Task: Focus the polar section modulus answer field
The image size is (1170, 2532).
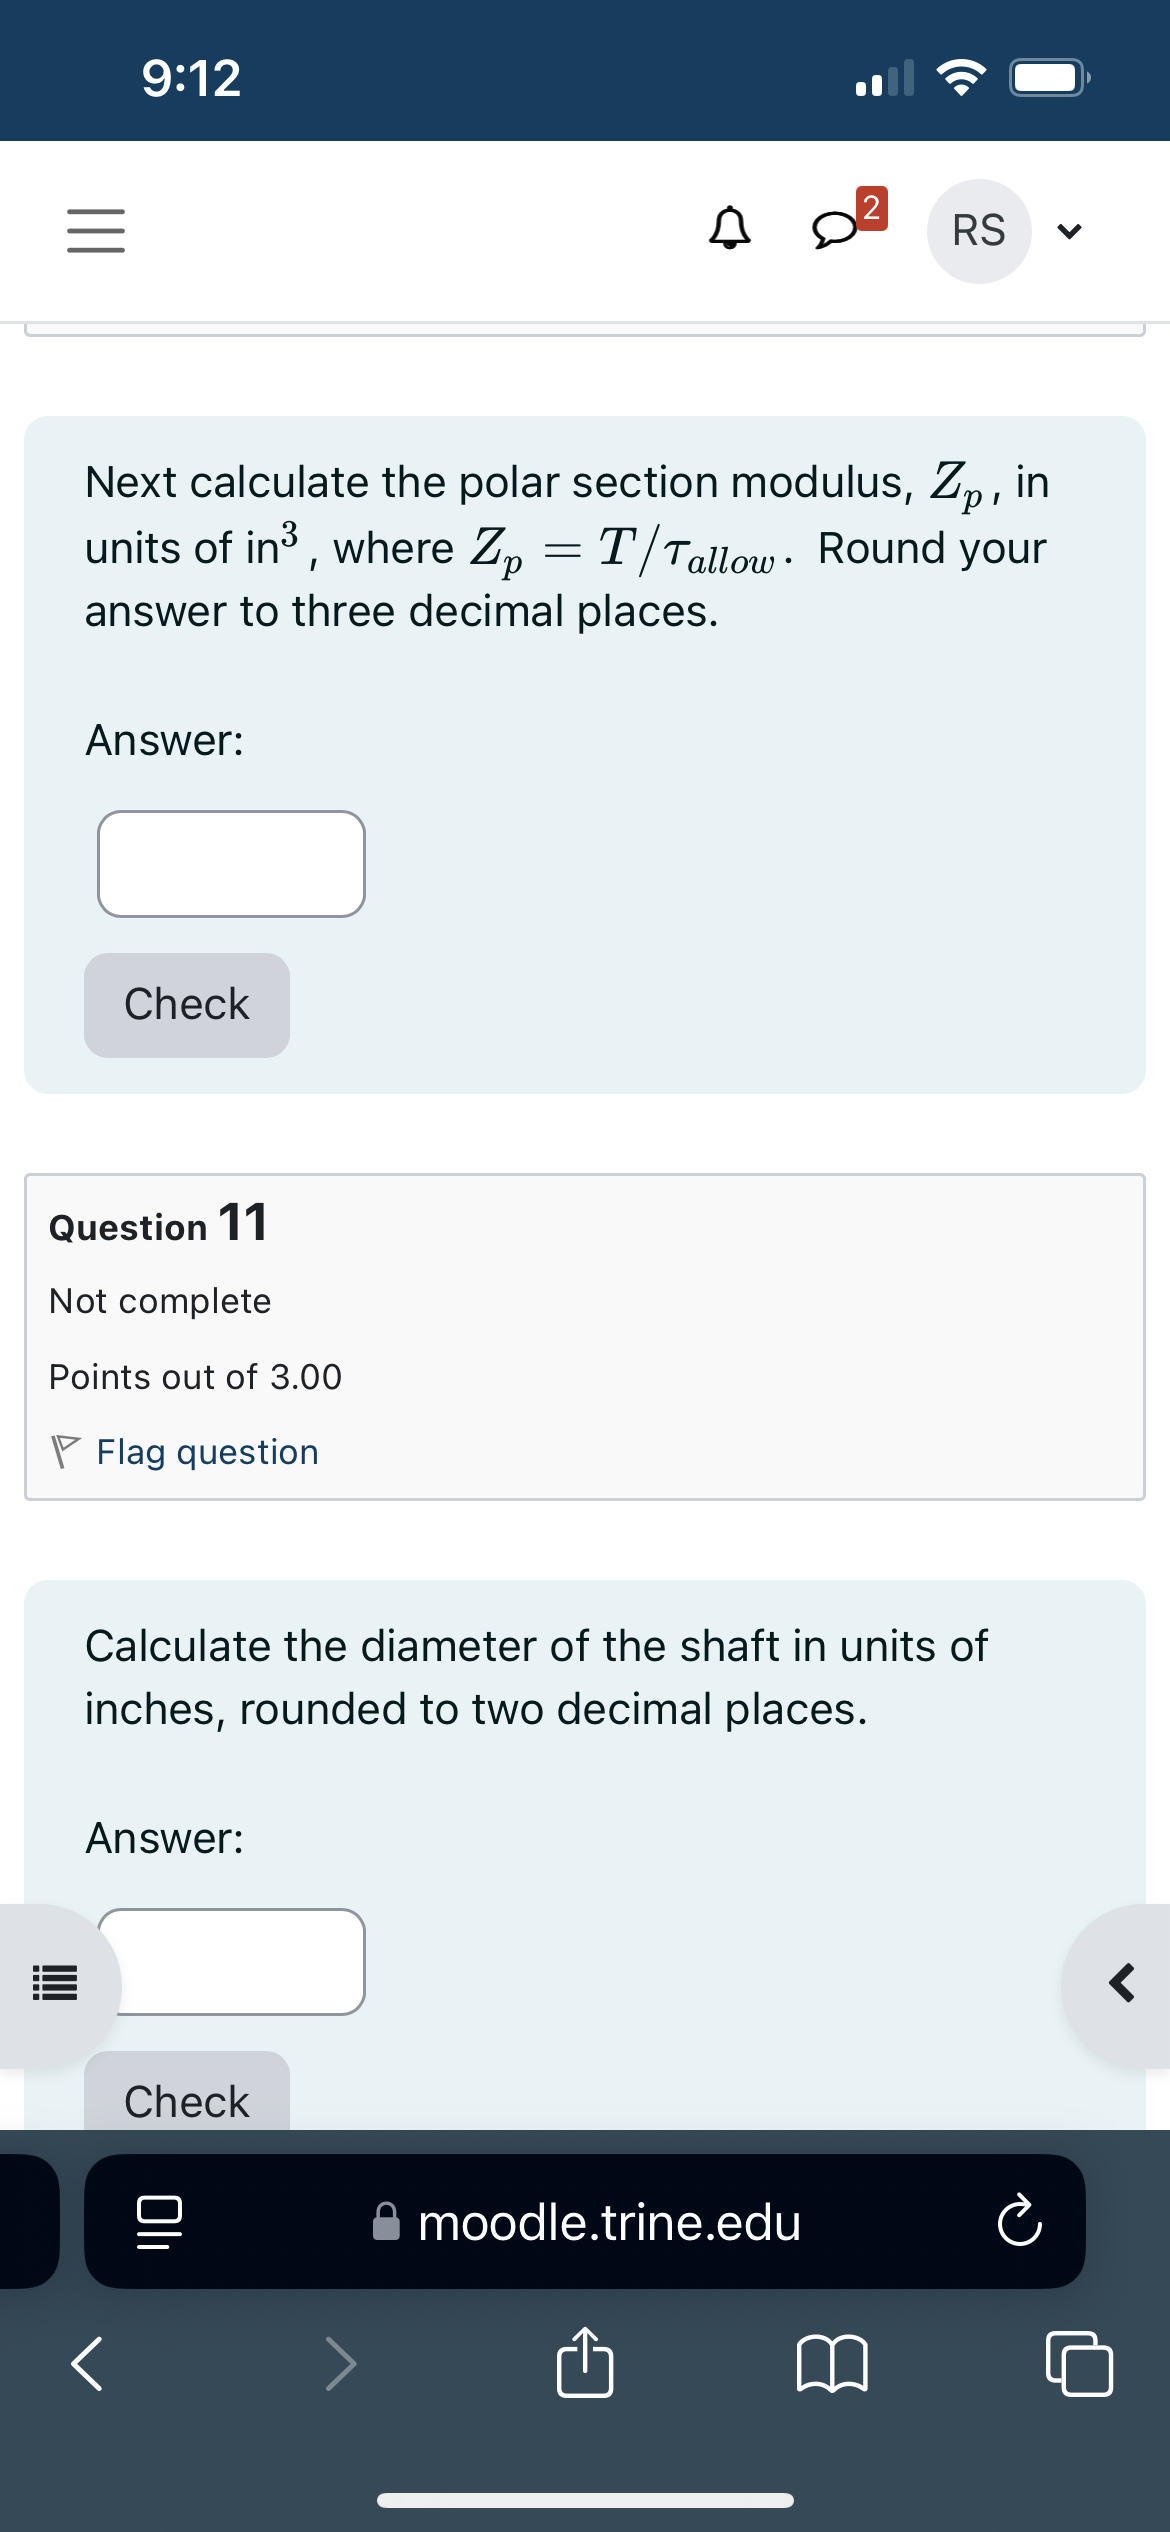Action: tap(230, 862)
